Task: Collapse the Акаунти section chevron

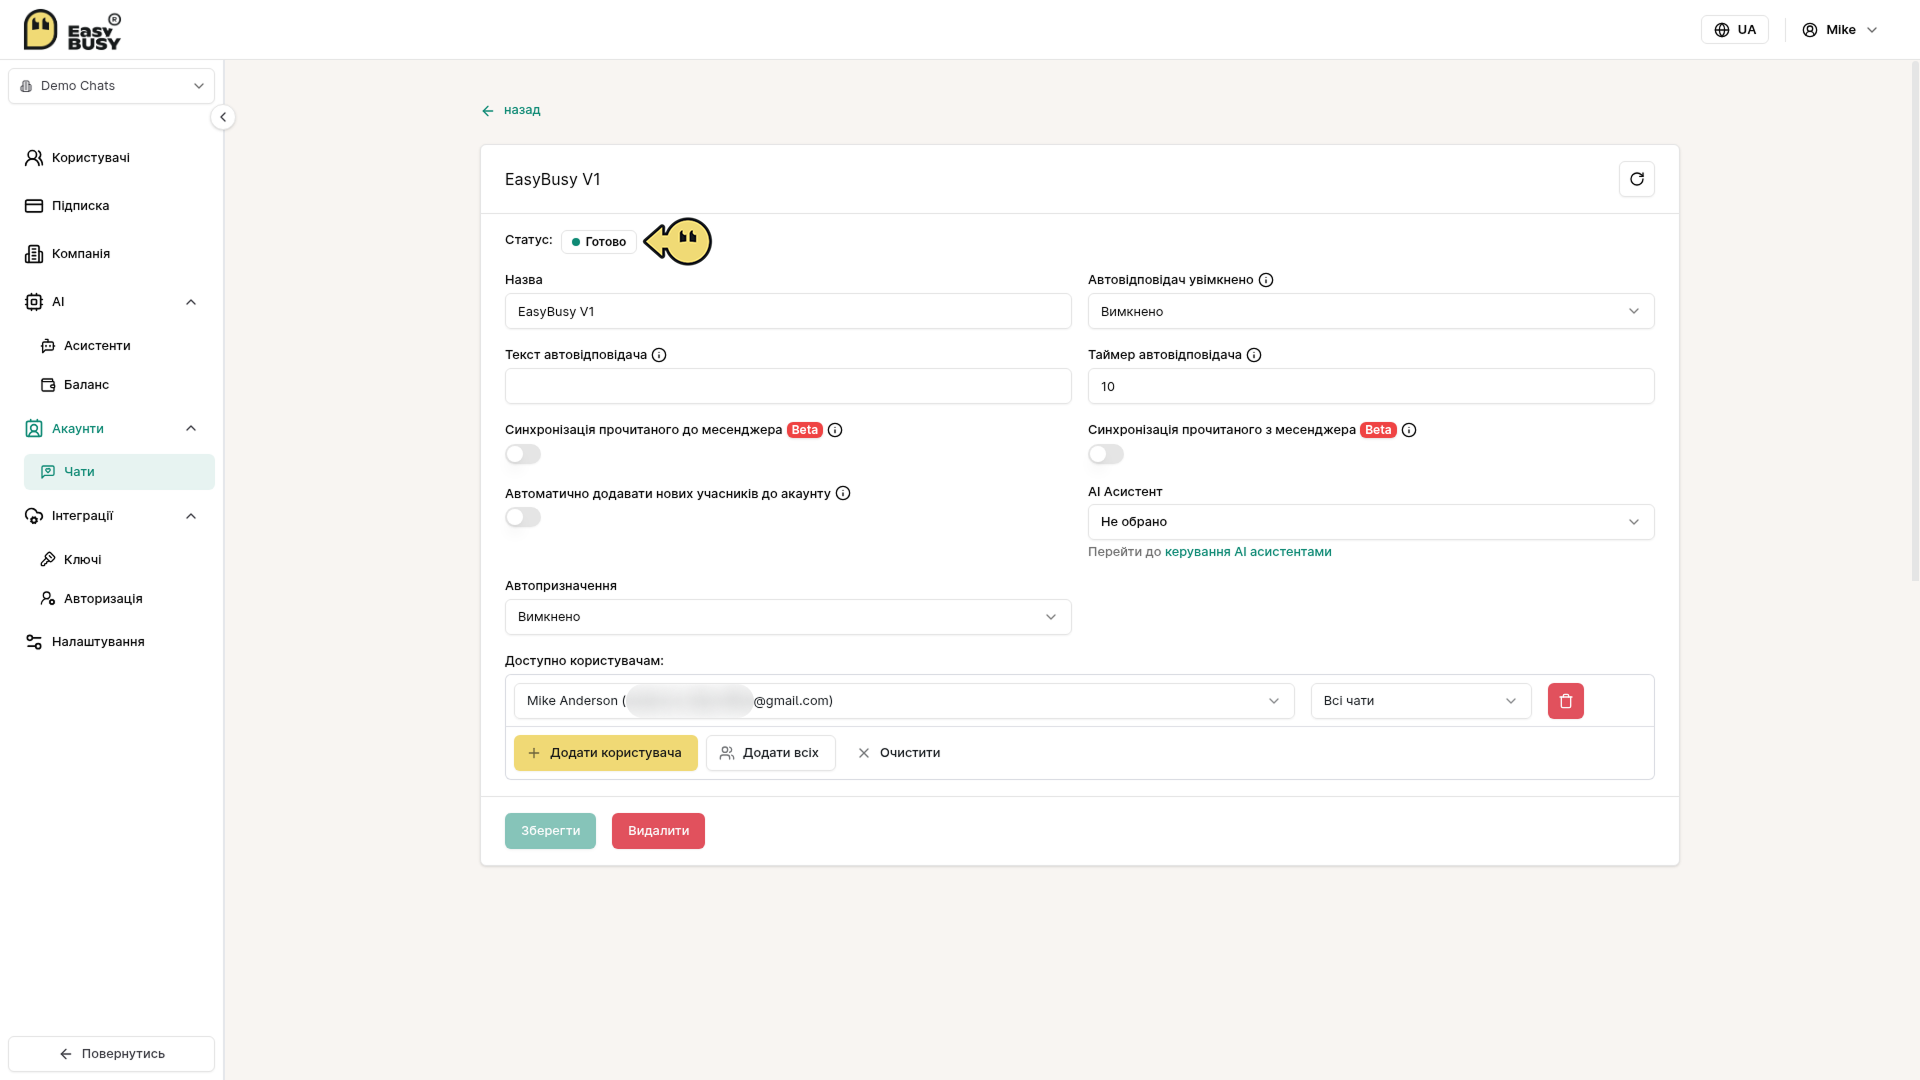Action: pos(191,429)
